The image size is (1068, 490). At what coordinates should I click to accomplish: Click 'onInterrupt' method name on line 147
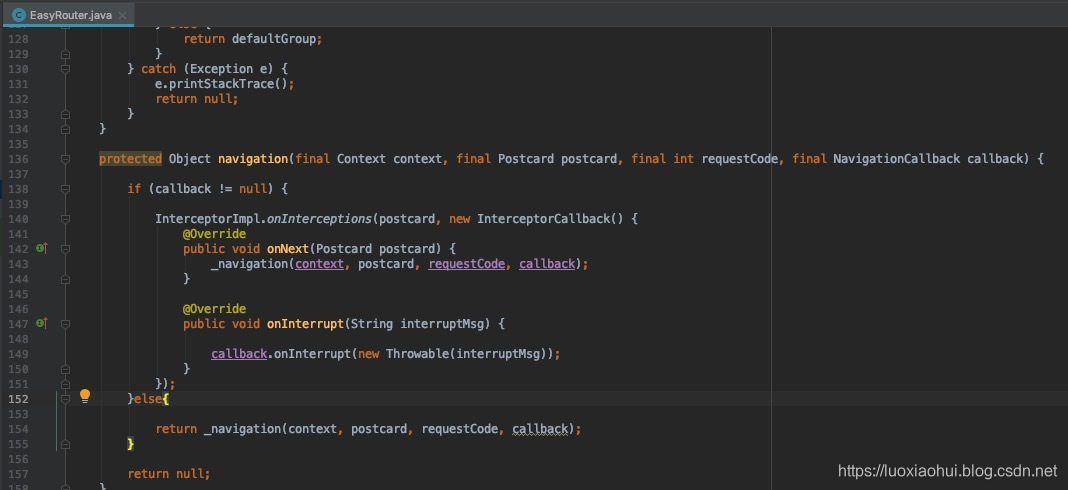pos(305,324)
